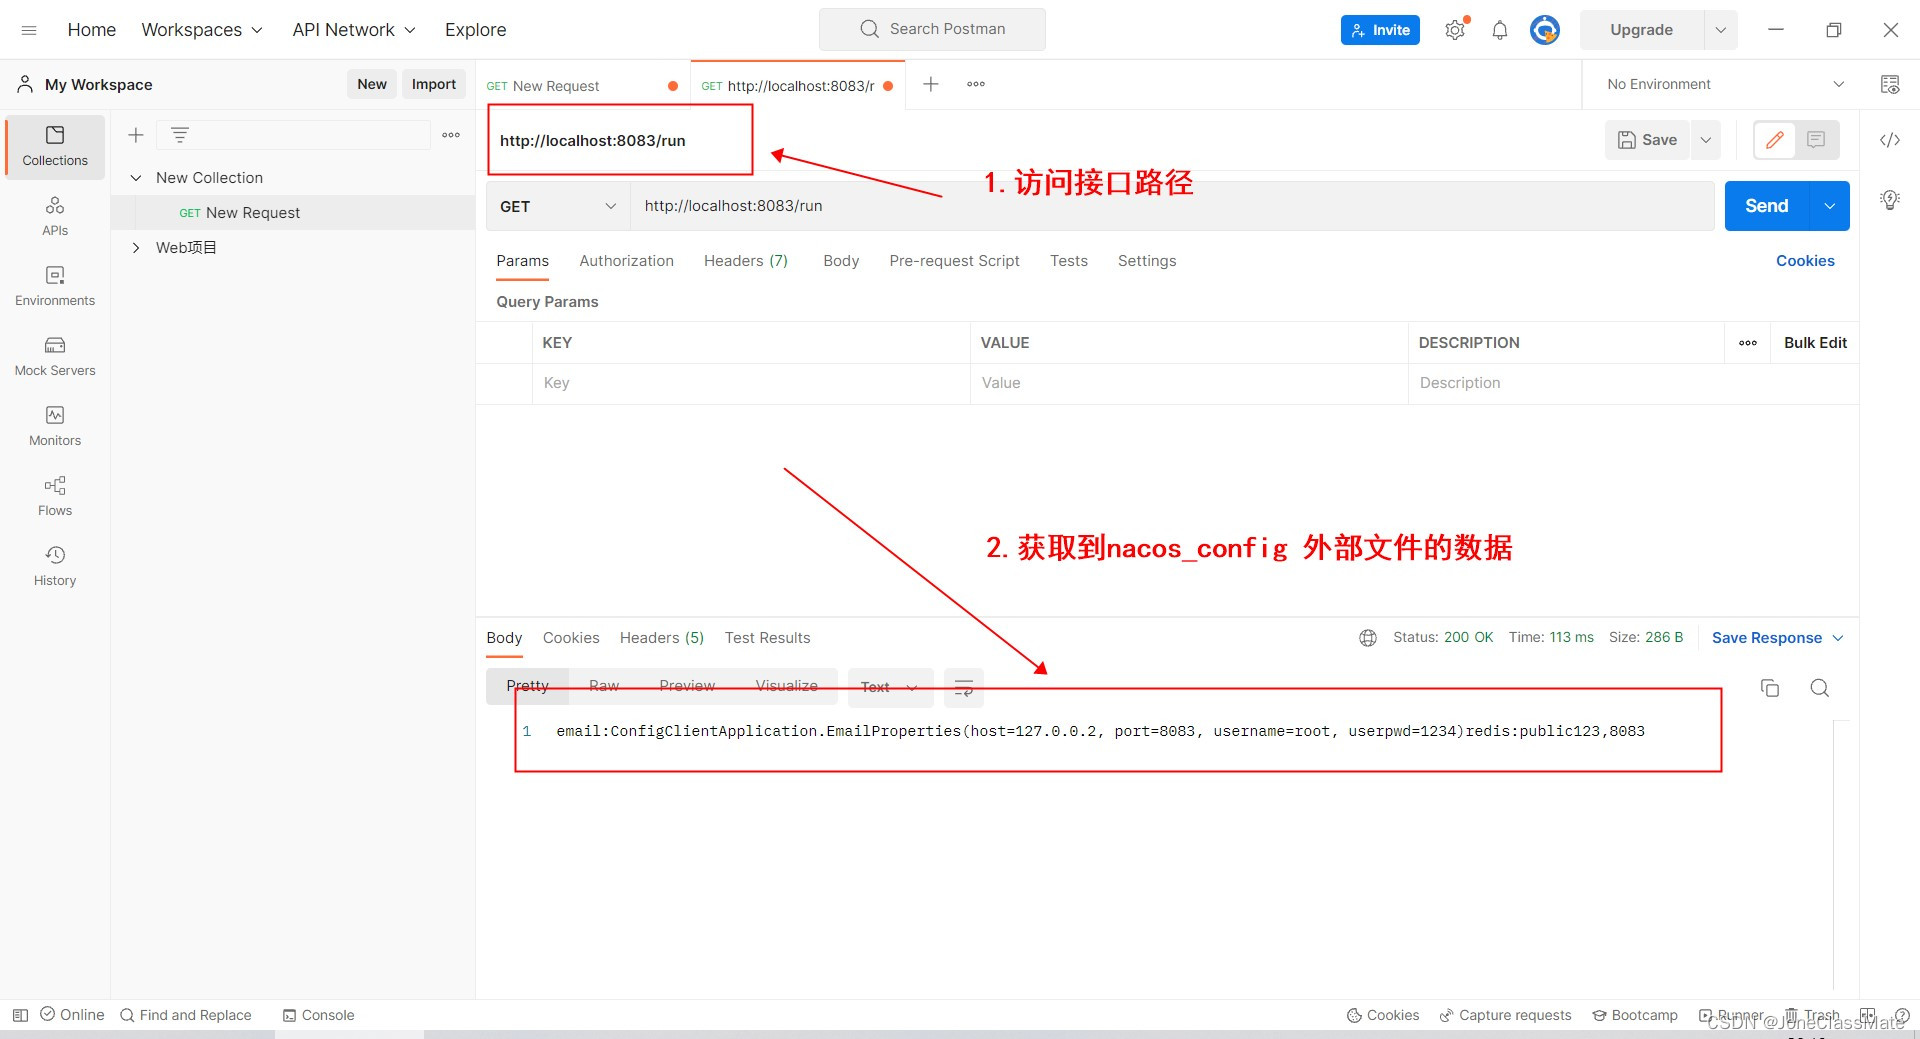Screen dimensions: 1920x1039
Task: Open the Text format dropdown
Action: (x=890, y=688)
